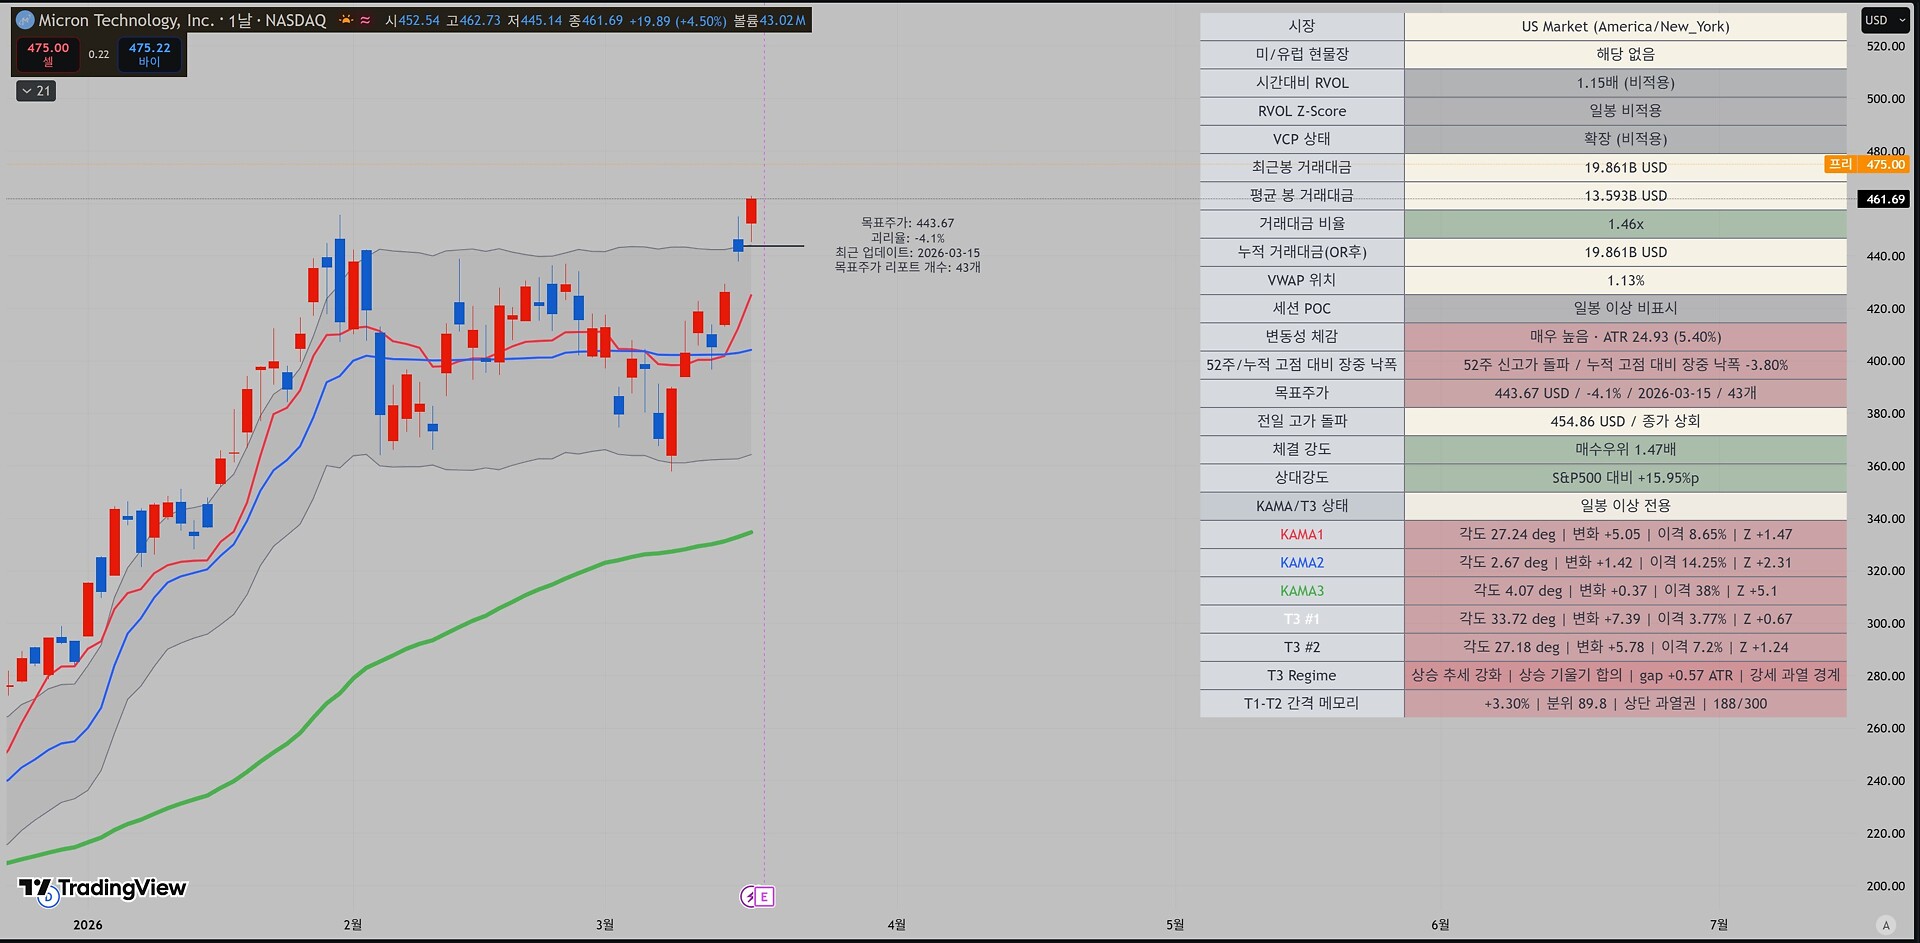Screen dimensions: 1920x943
Task: Click the 300.00 price scale label
Action: pos(1885,623)
